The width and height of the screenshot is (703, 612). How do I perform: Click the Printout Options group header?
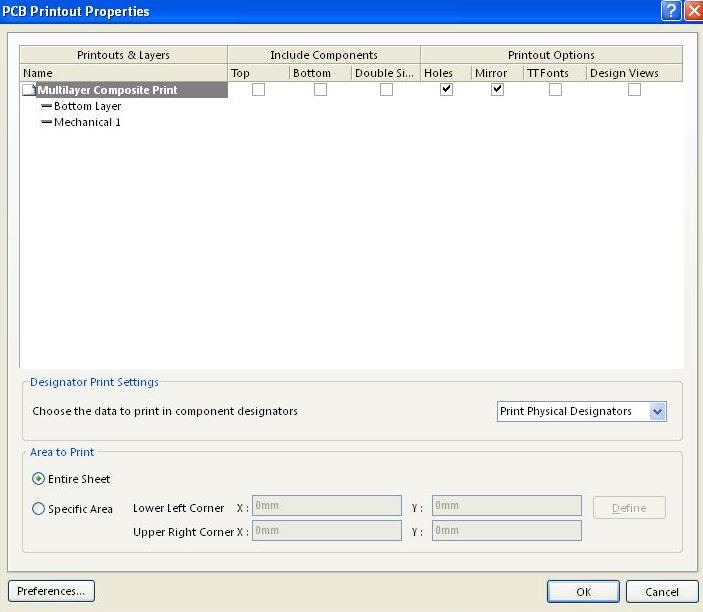(551, 55)
